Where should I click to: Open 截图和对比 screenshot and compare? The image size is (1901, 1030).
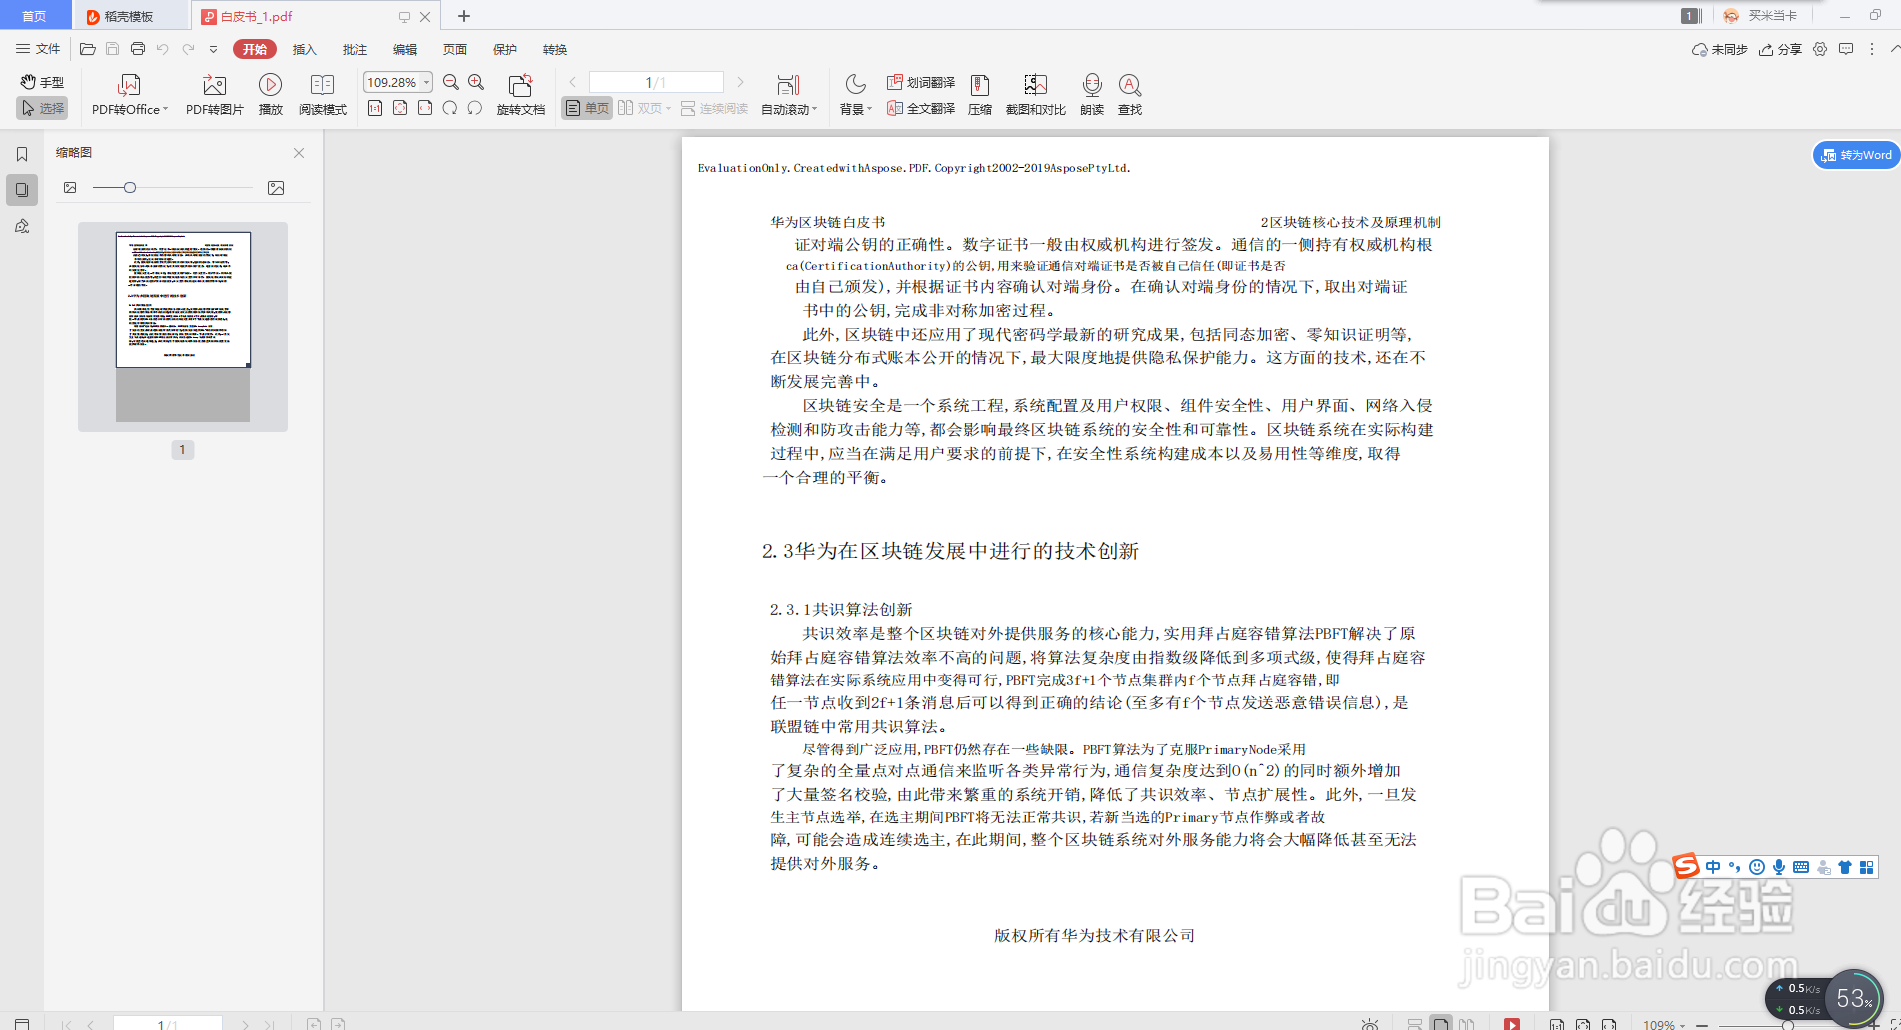[x=1035, y=95]
